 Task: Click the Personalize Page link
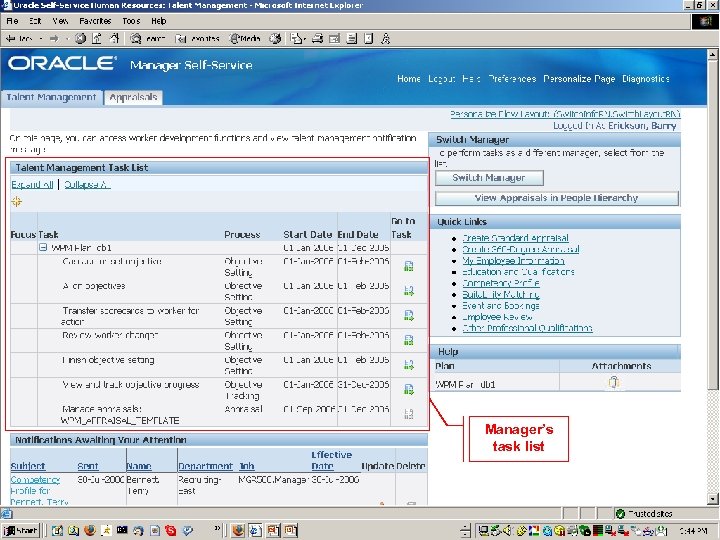[x=579, y=79]
